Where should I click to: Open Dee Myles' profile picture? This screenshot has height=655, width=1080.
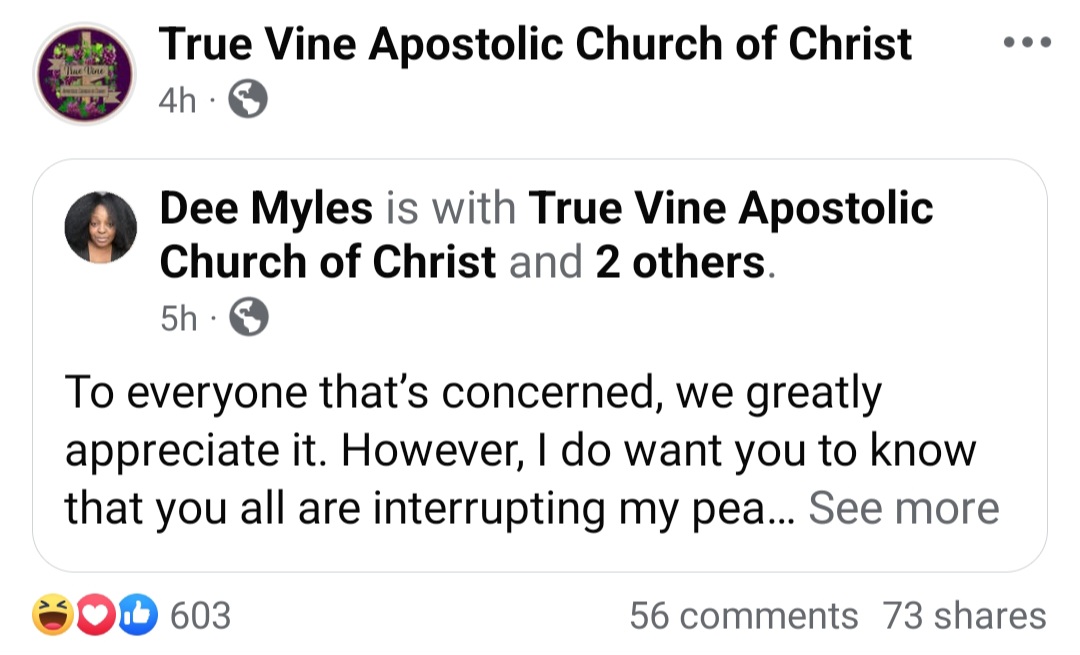coord(100,227)
